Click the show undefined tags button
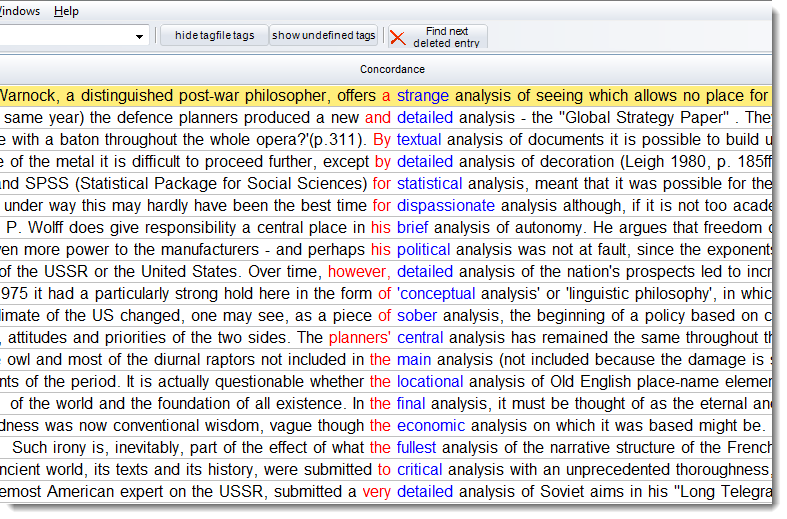This screenshot has height=519, width=787. coord(324,36)
